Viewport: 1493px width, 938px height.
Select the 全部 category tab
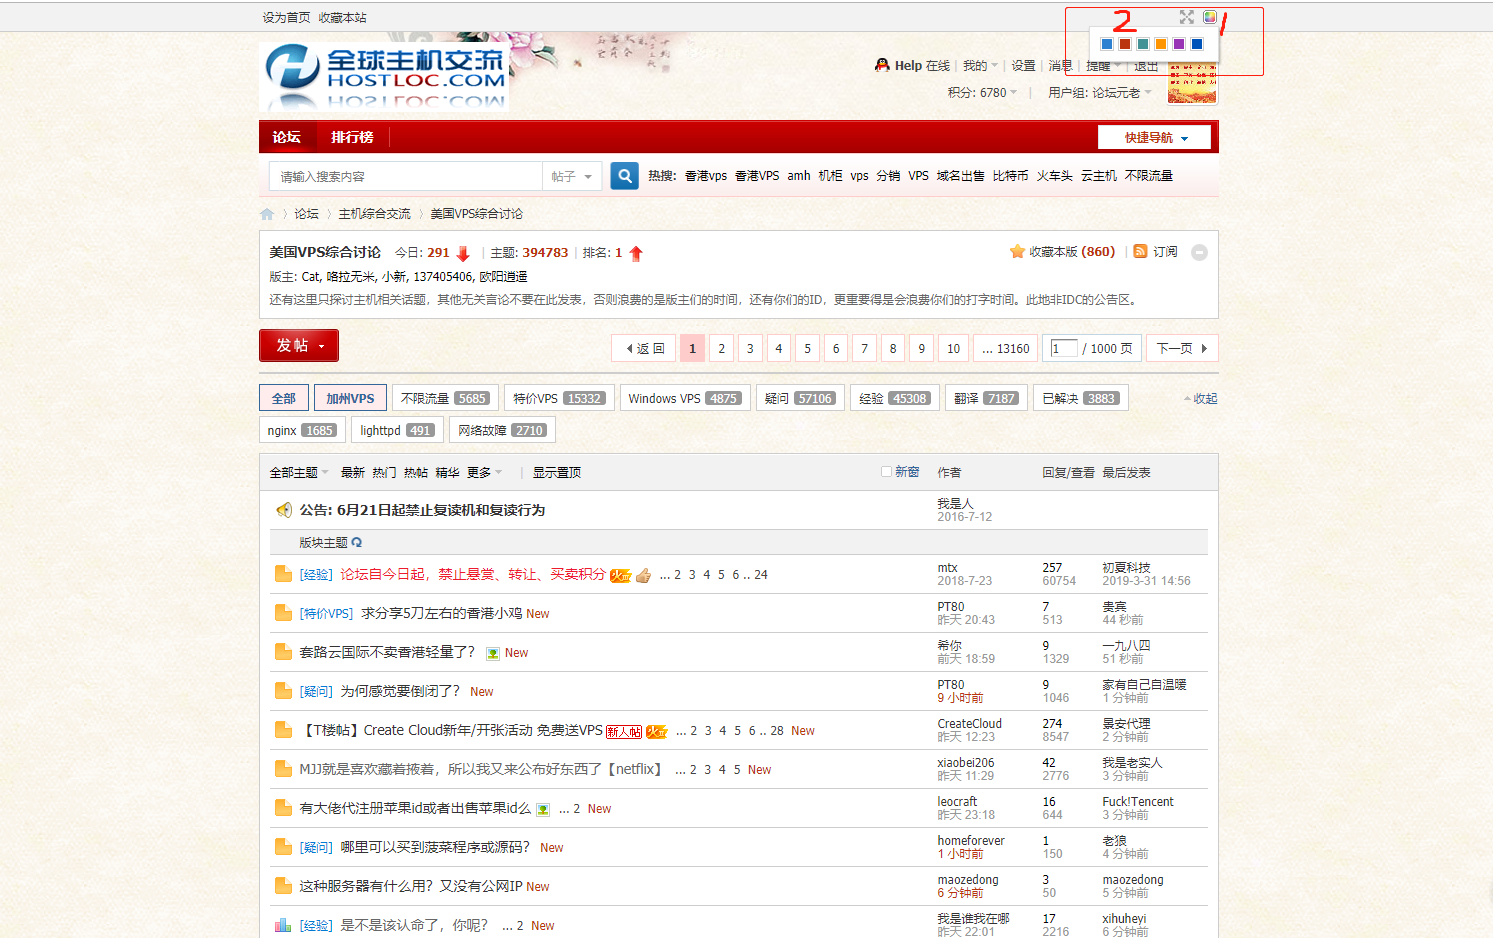click(x=284, y=398)
